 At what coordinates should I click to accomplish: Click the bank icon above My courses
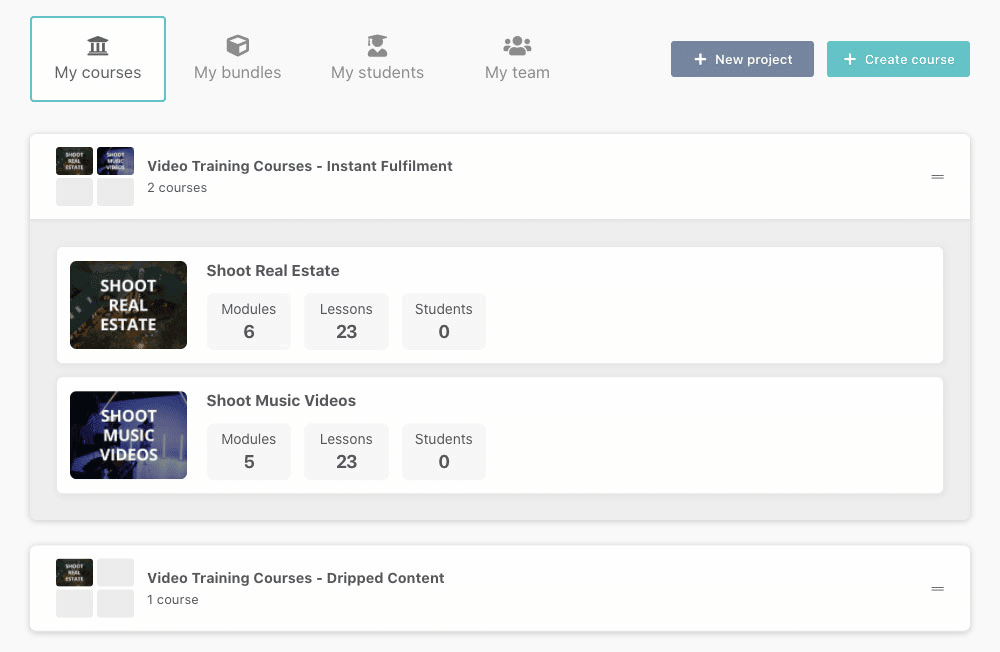(98, 46)
